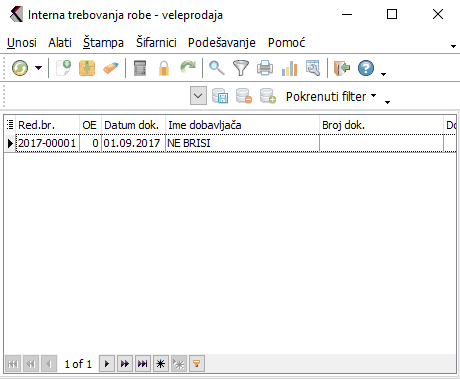The image size is (460, 379).
Task: Click the save filter database icon
Action: click(220, 96)
